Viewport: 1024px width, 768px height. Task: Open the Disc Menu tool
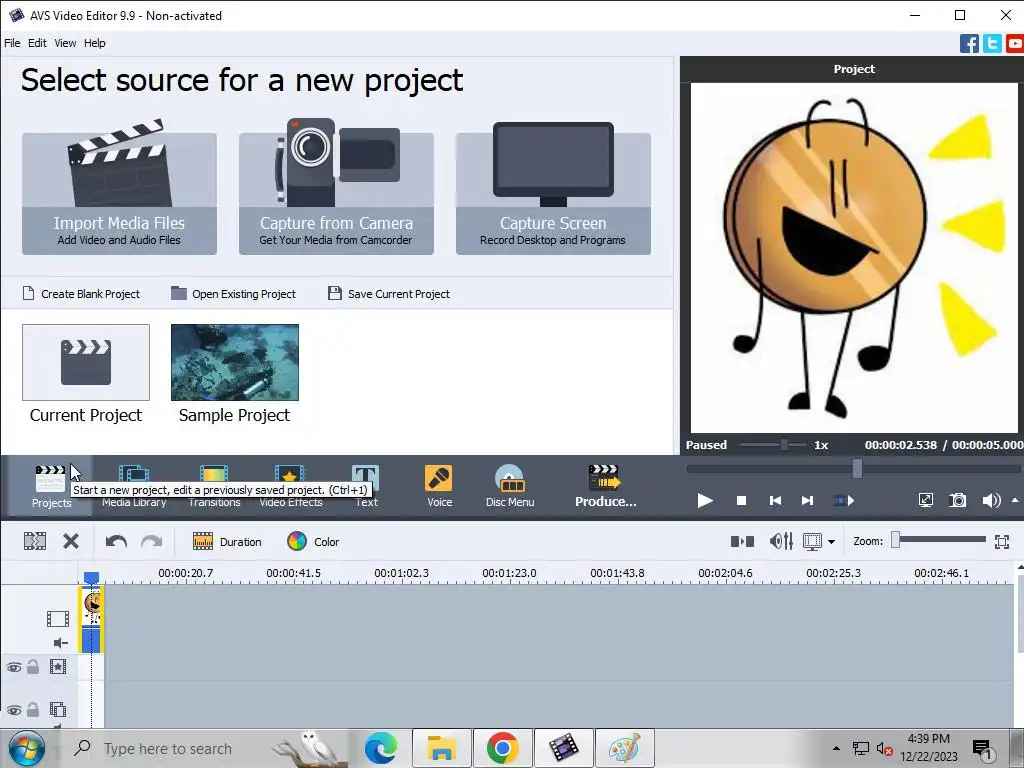[x=510, y=487]
